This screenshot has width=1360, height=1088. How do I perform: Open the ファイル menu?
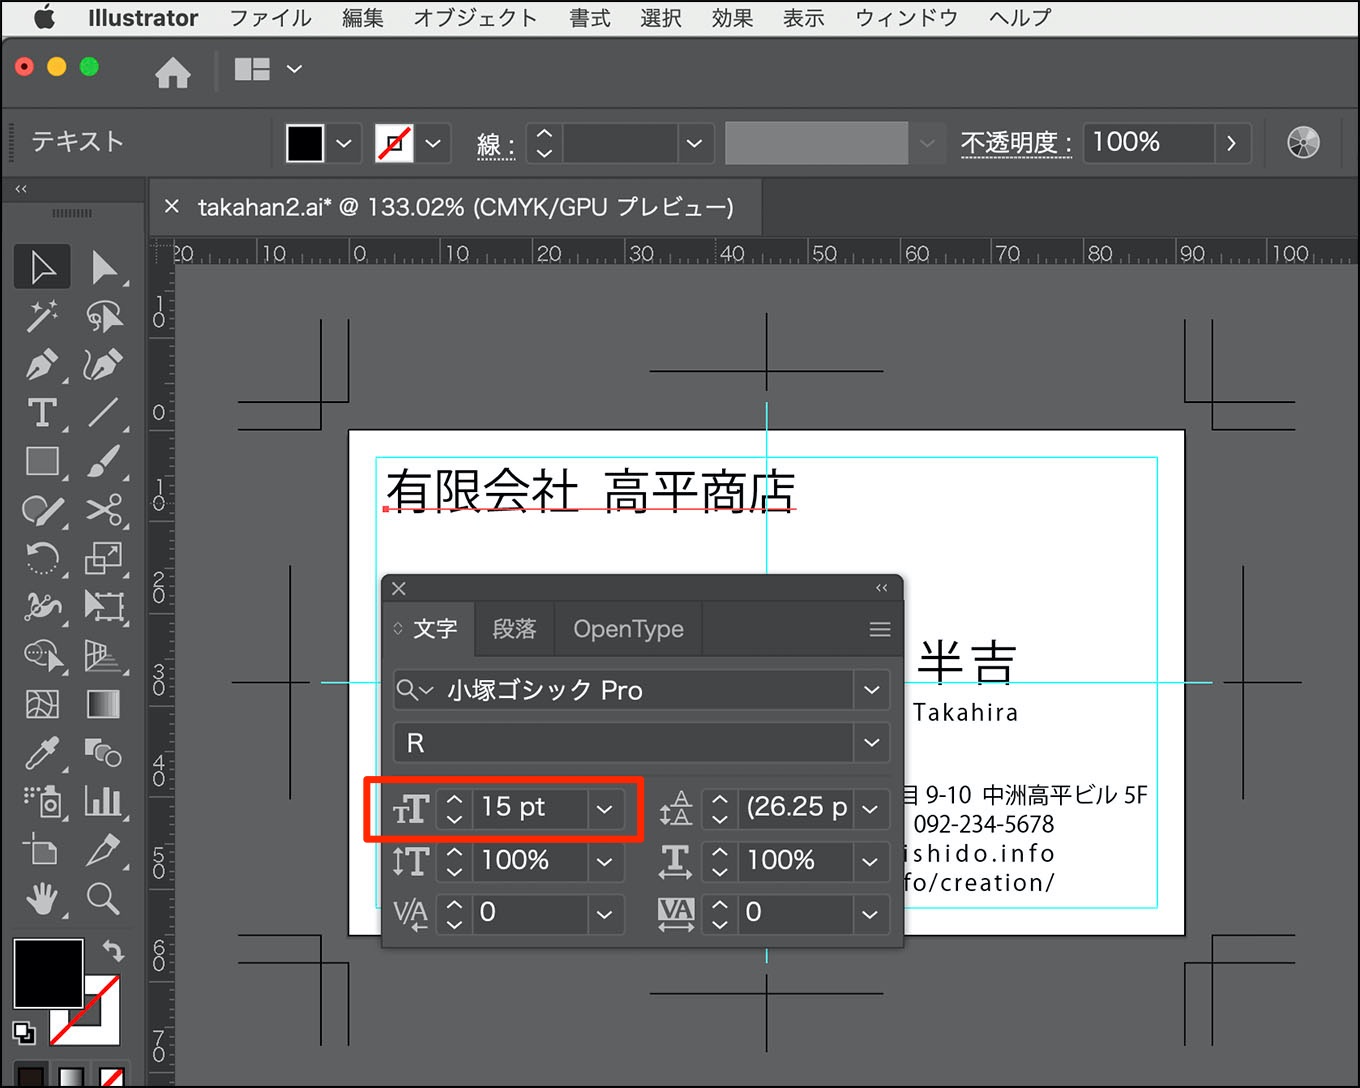pos(270,18)
